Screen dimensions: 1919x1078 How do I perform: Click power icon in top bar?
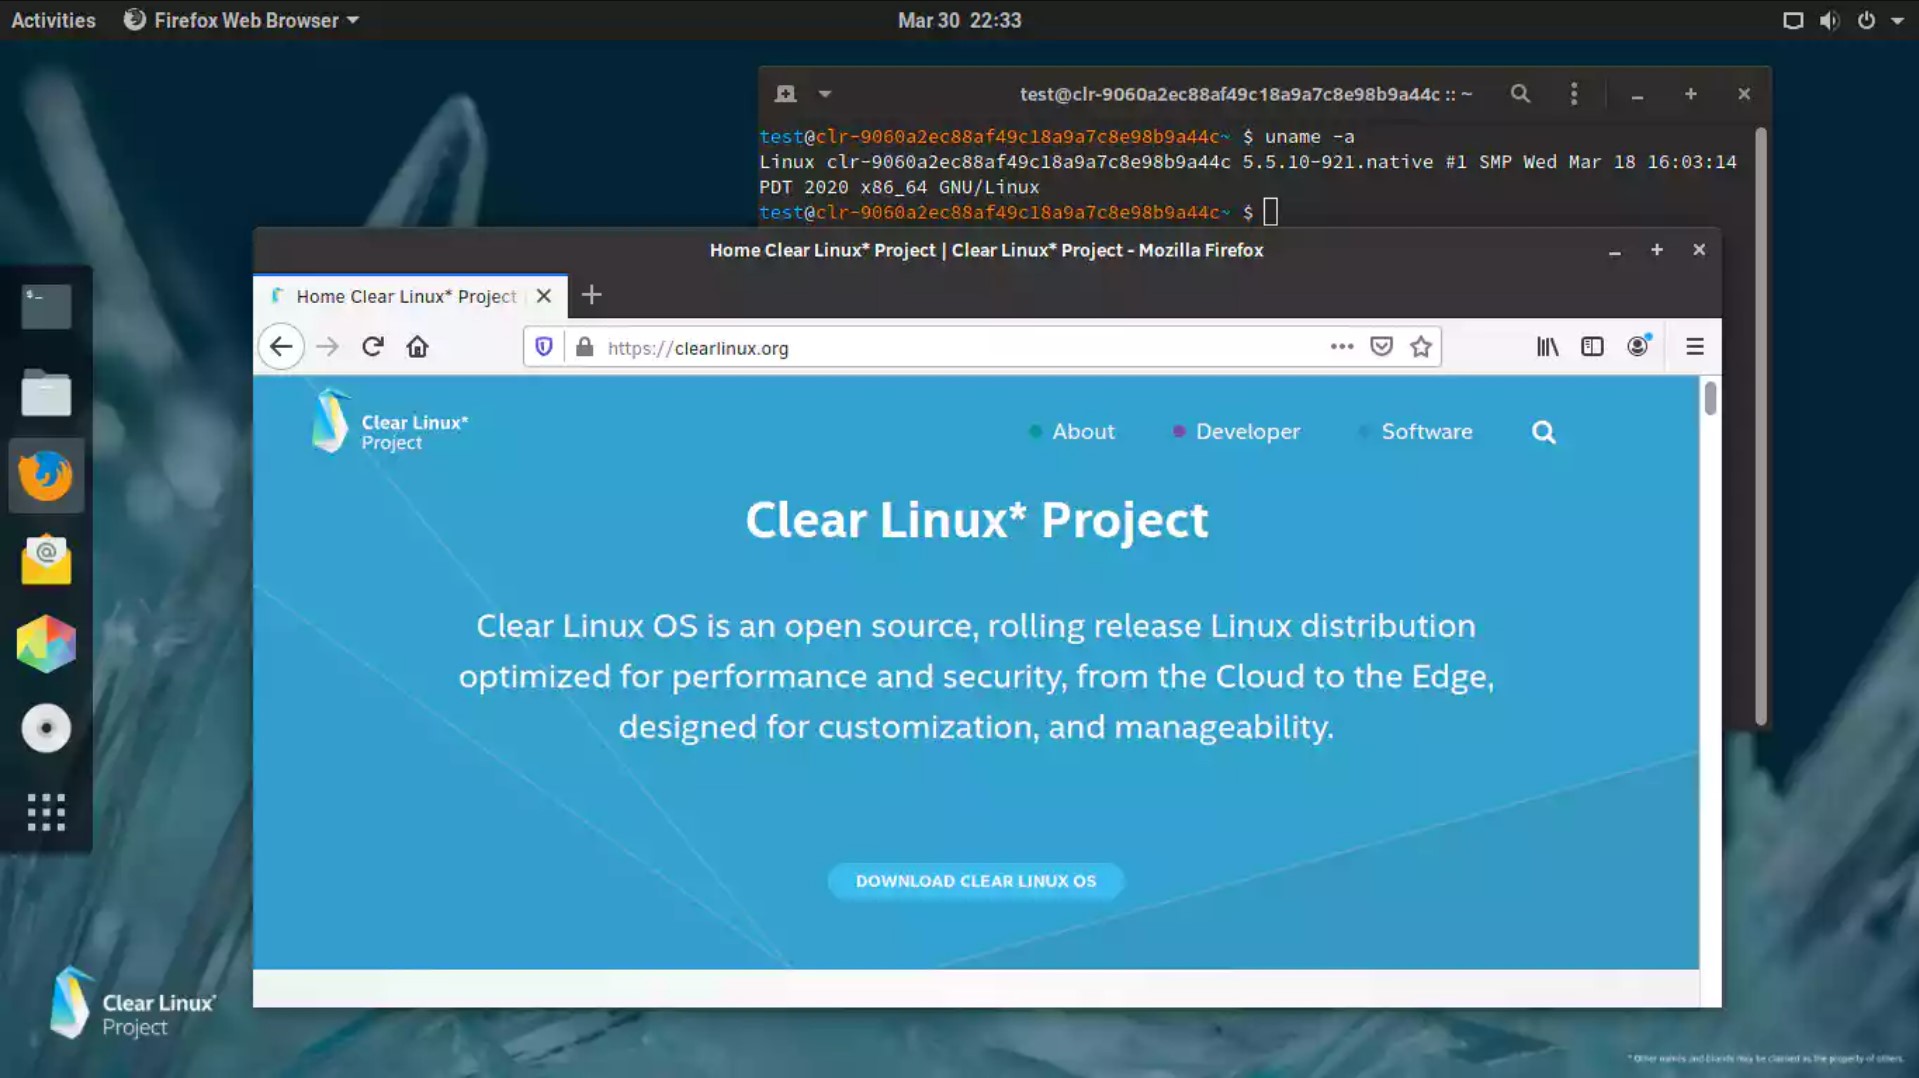[1866, 20]
